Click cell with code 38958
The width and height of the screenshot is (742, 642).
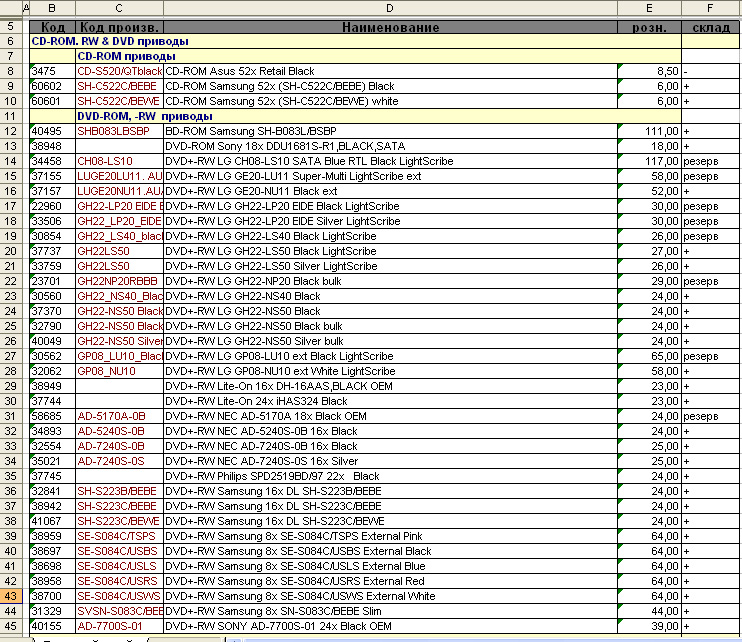pos(53,581)
